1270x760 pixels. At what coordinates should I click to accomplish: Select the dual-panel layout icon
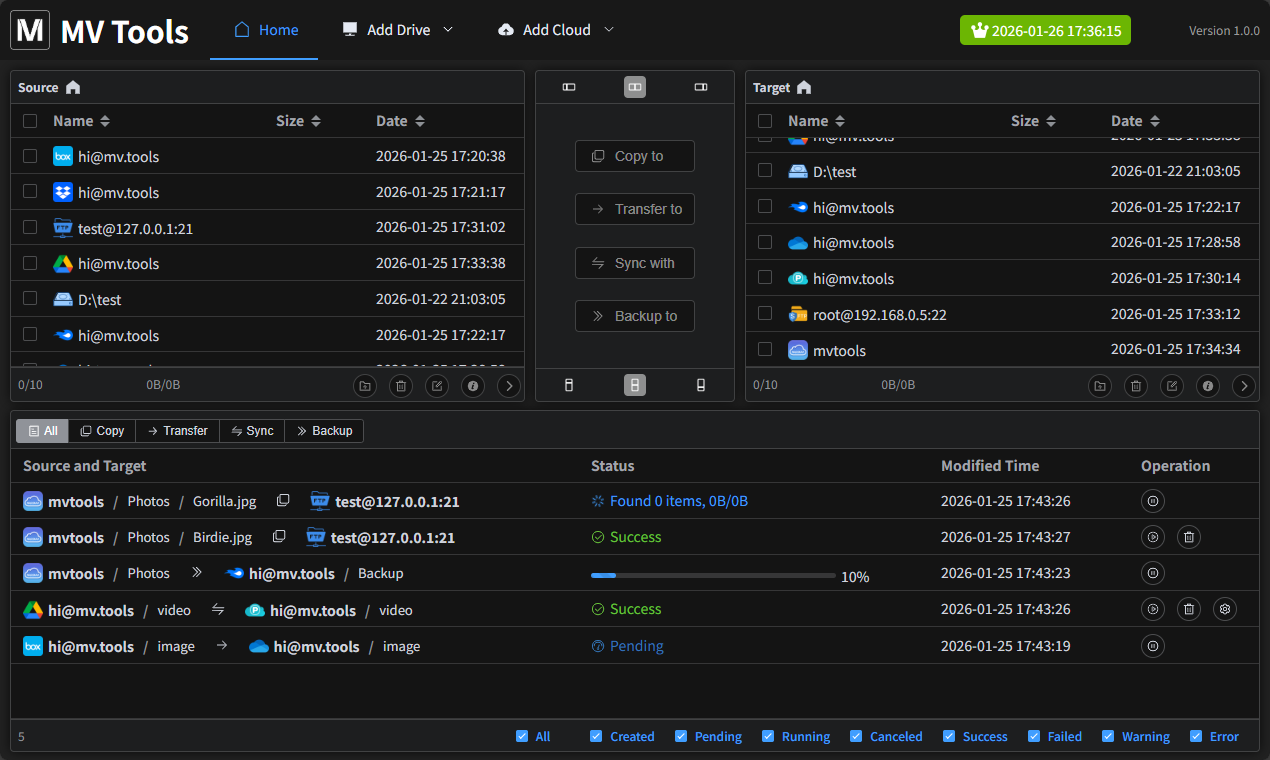[x=635, y=87]
